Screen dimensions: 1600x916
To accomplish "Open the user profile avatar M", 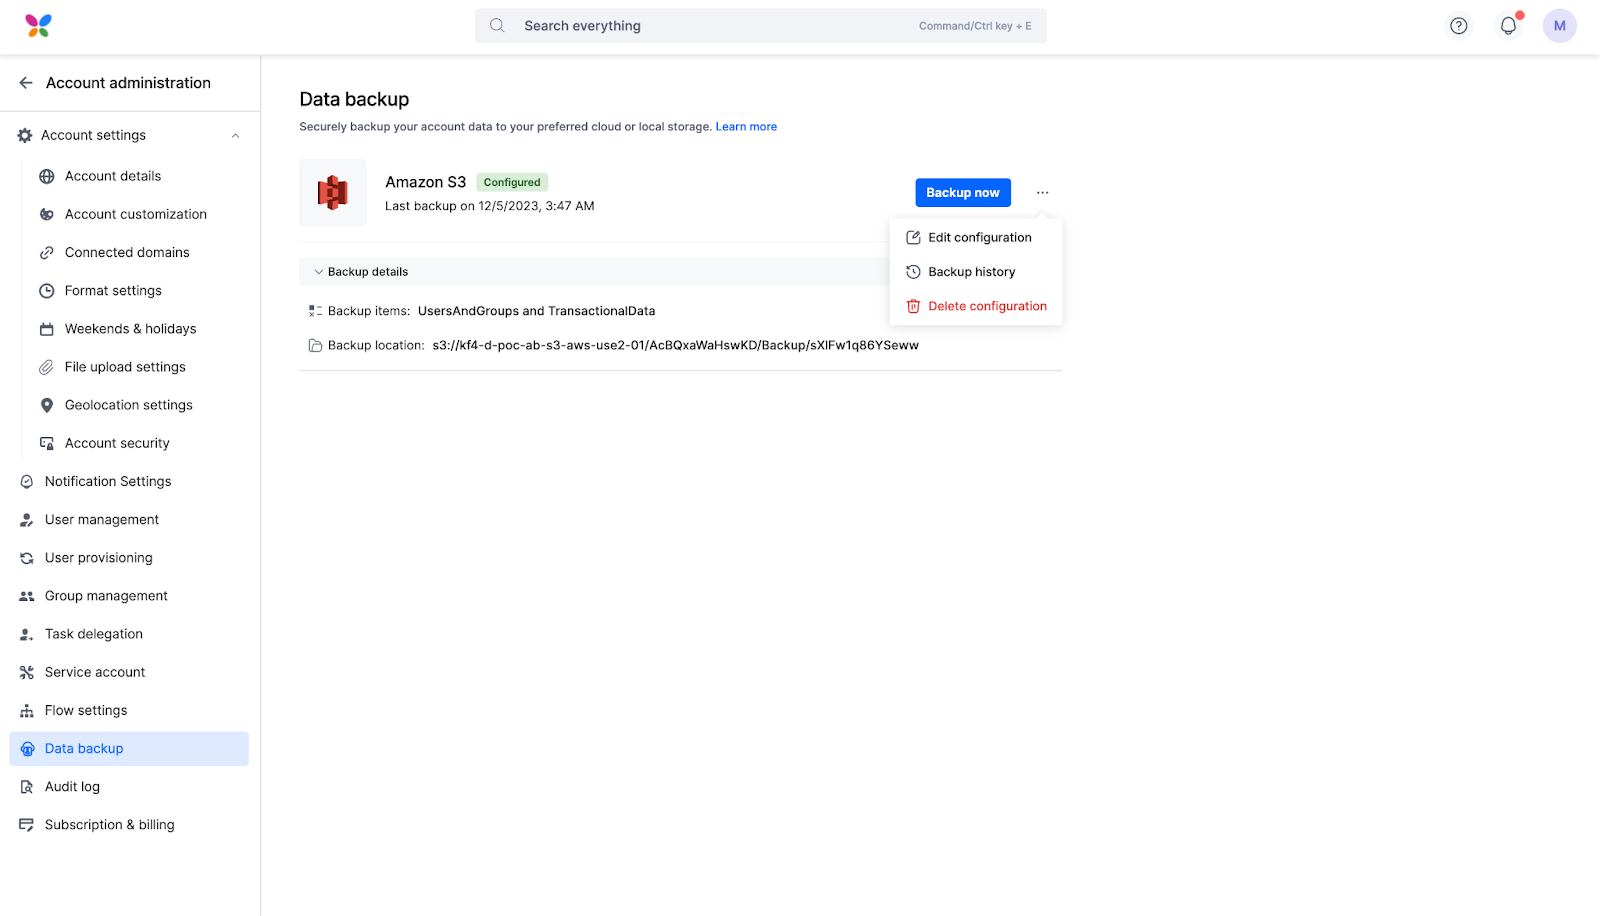I will pos(1560,26).
